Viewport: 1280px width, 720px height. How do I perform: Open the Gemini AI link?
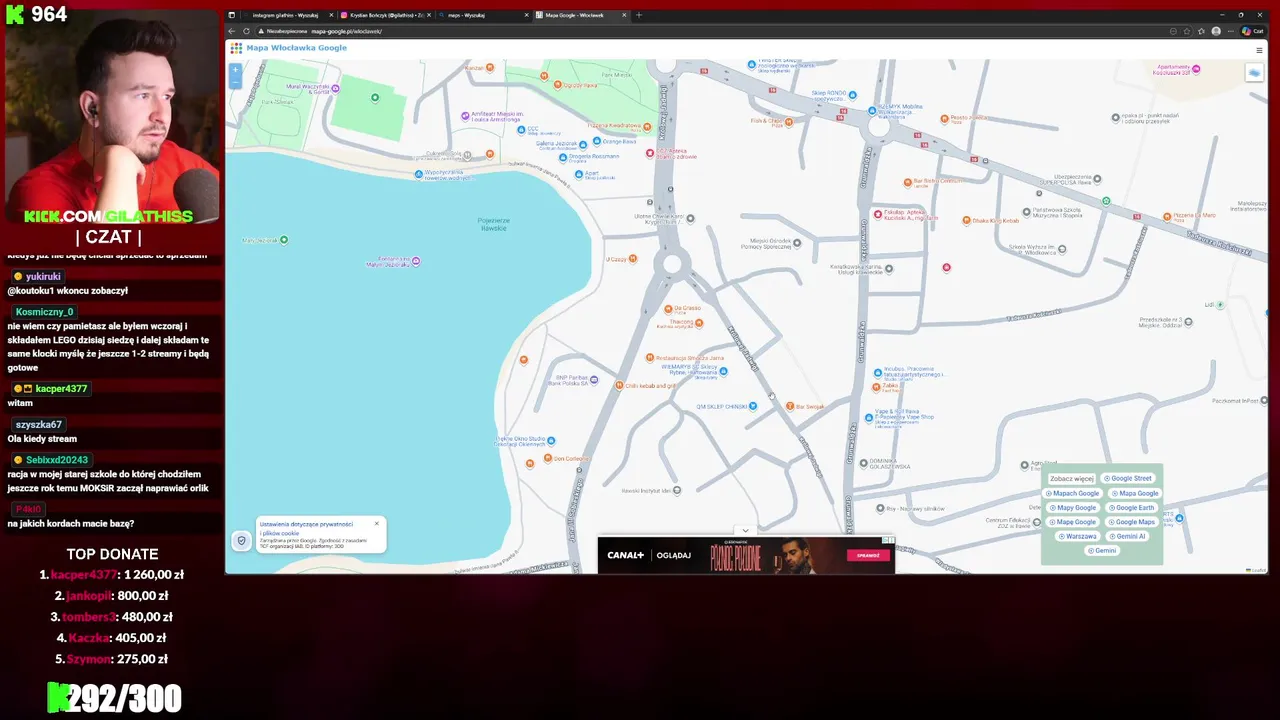pyautogui.click(x=1126, y=536)
